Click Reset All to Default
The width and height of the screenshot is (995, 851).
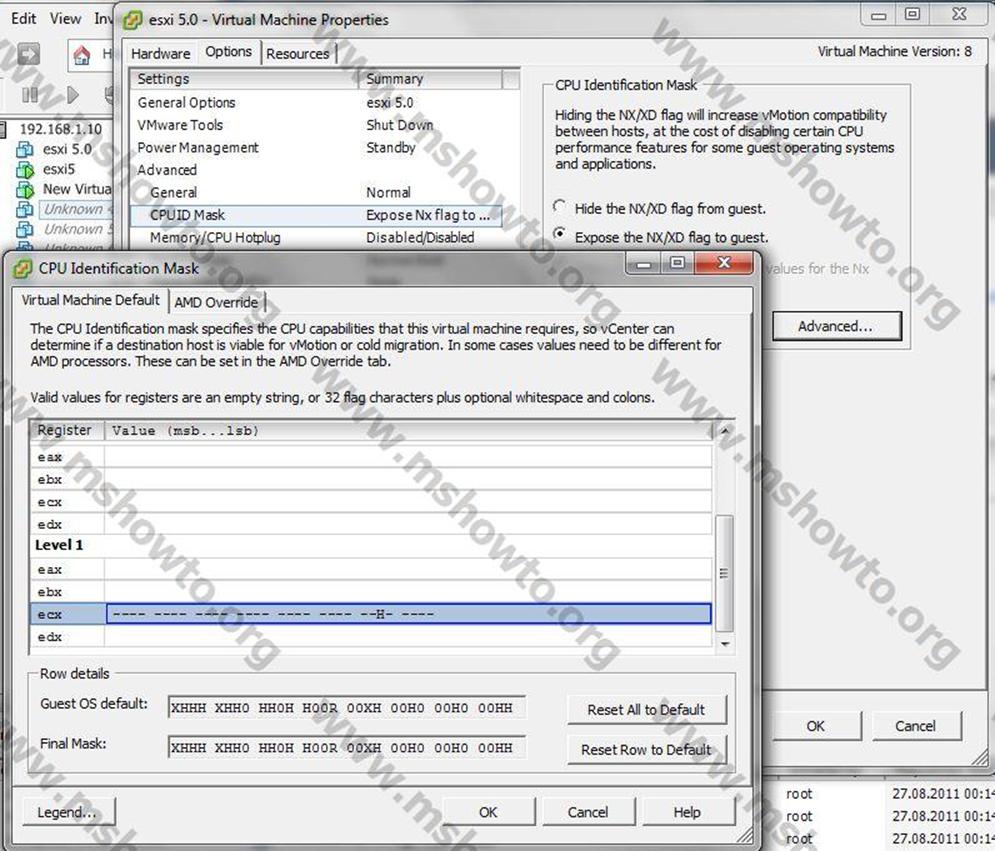click(647, 709)
